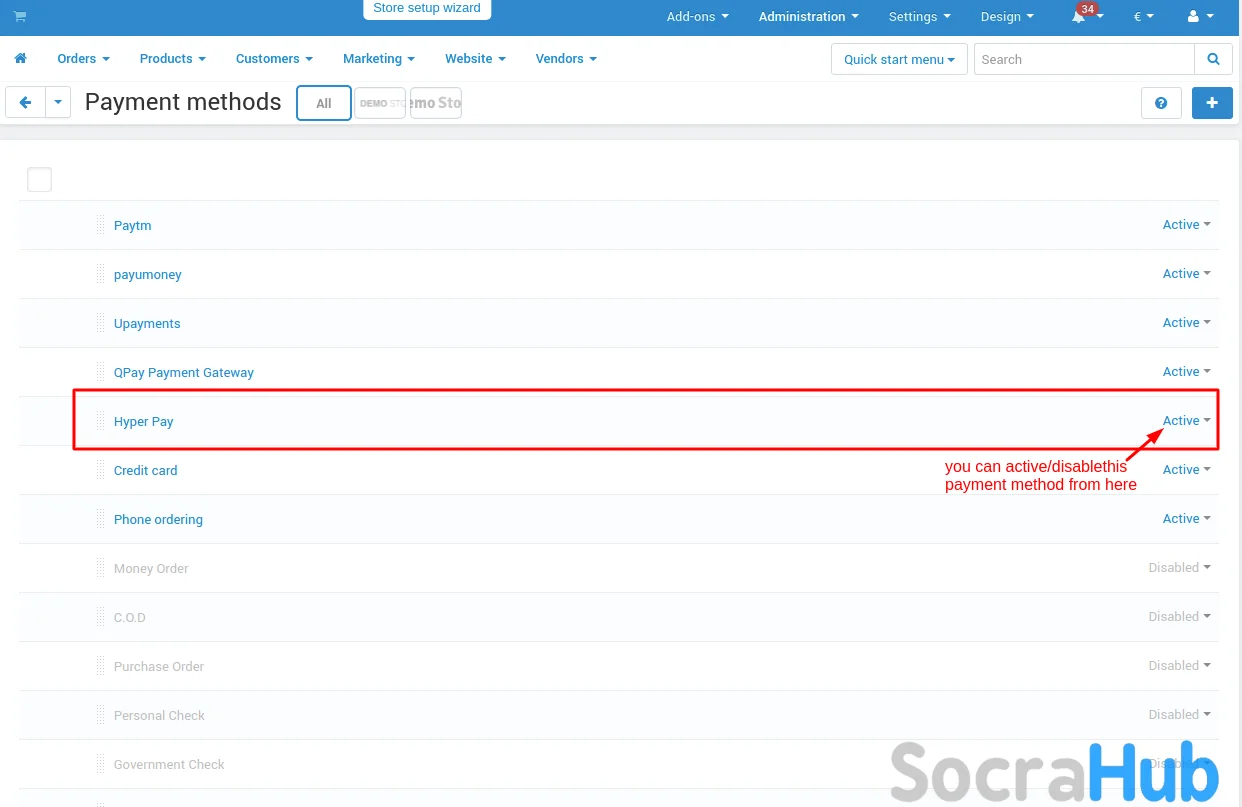Open the Quick start menu dropdown
The image size is (1242, 807).
(898, 59)
